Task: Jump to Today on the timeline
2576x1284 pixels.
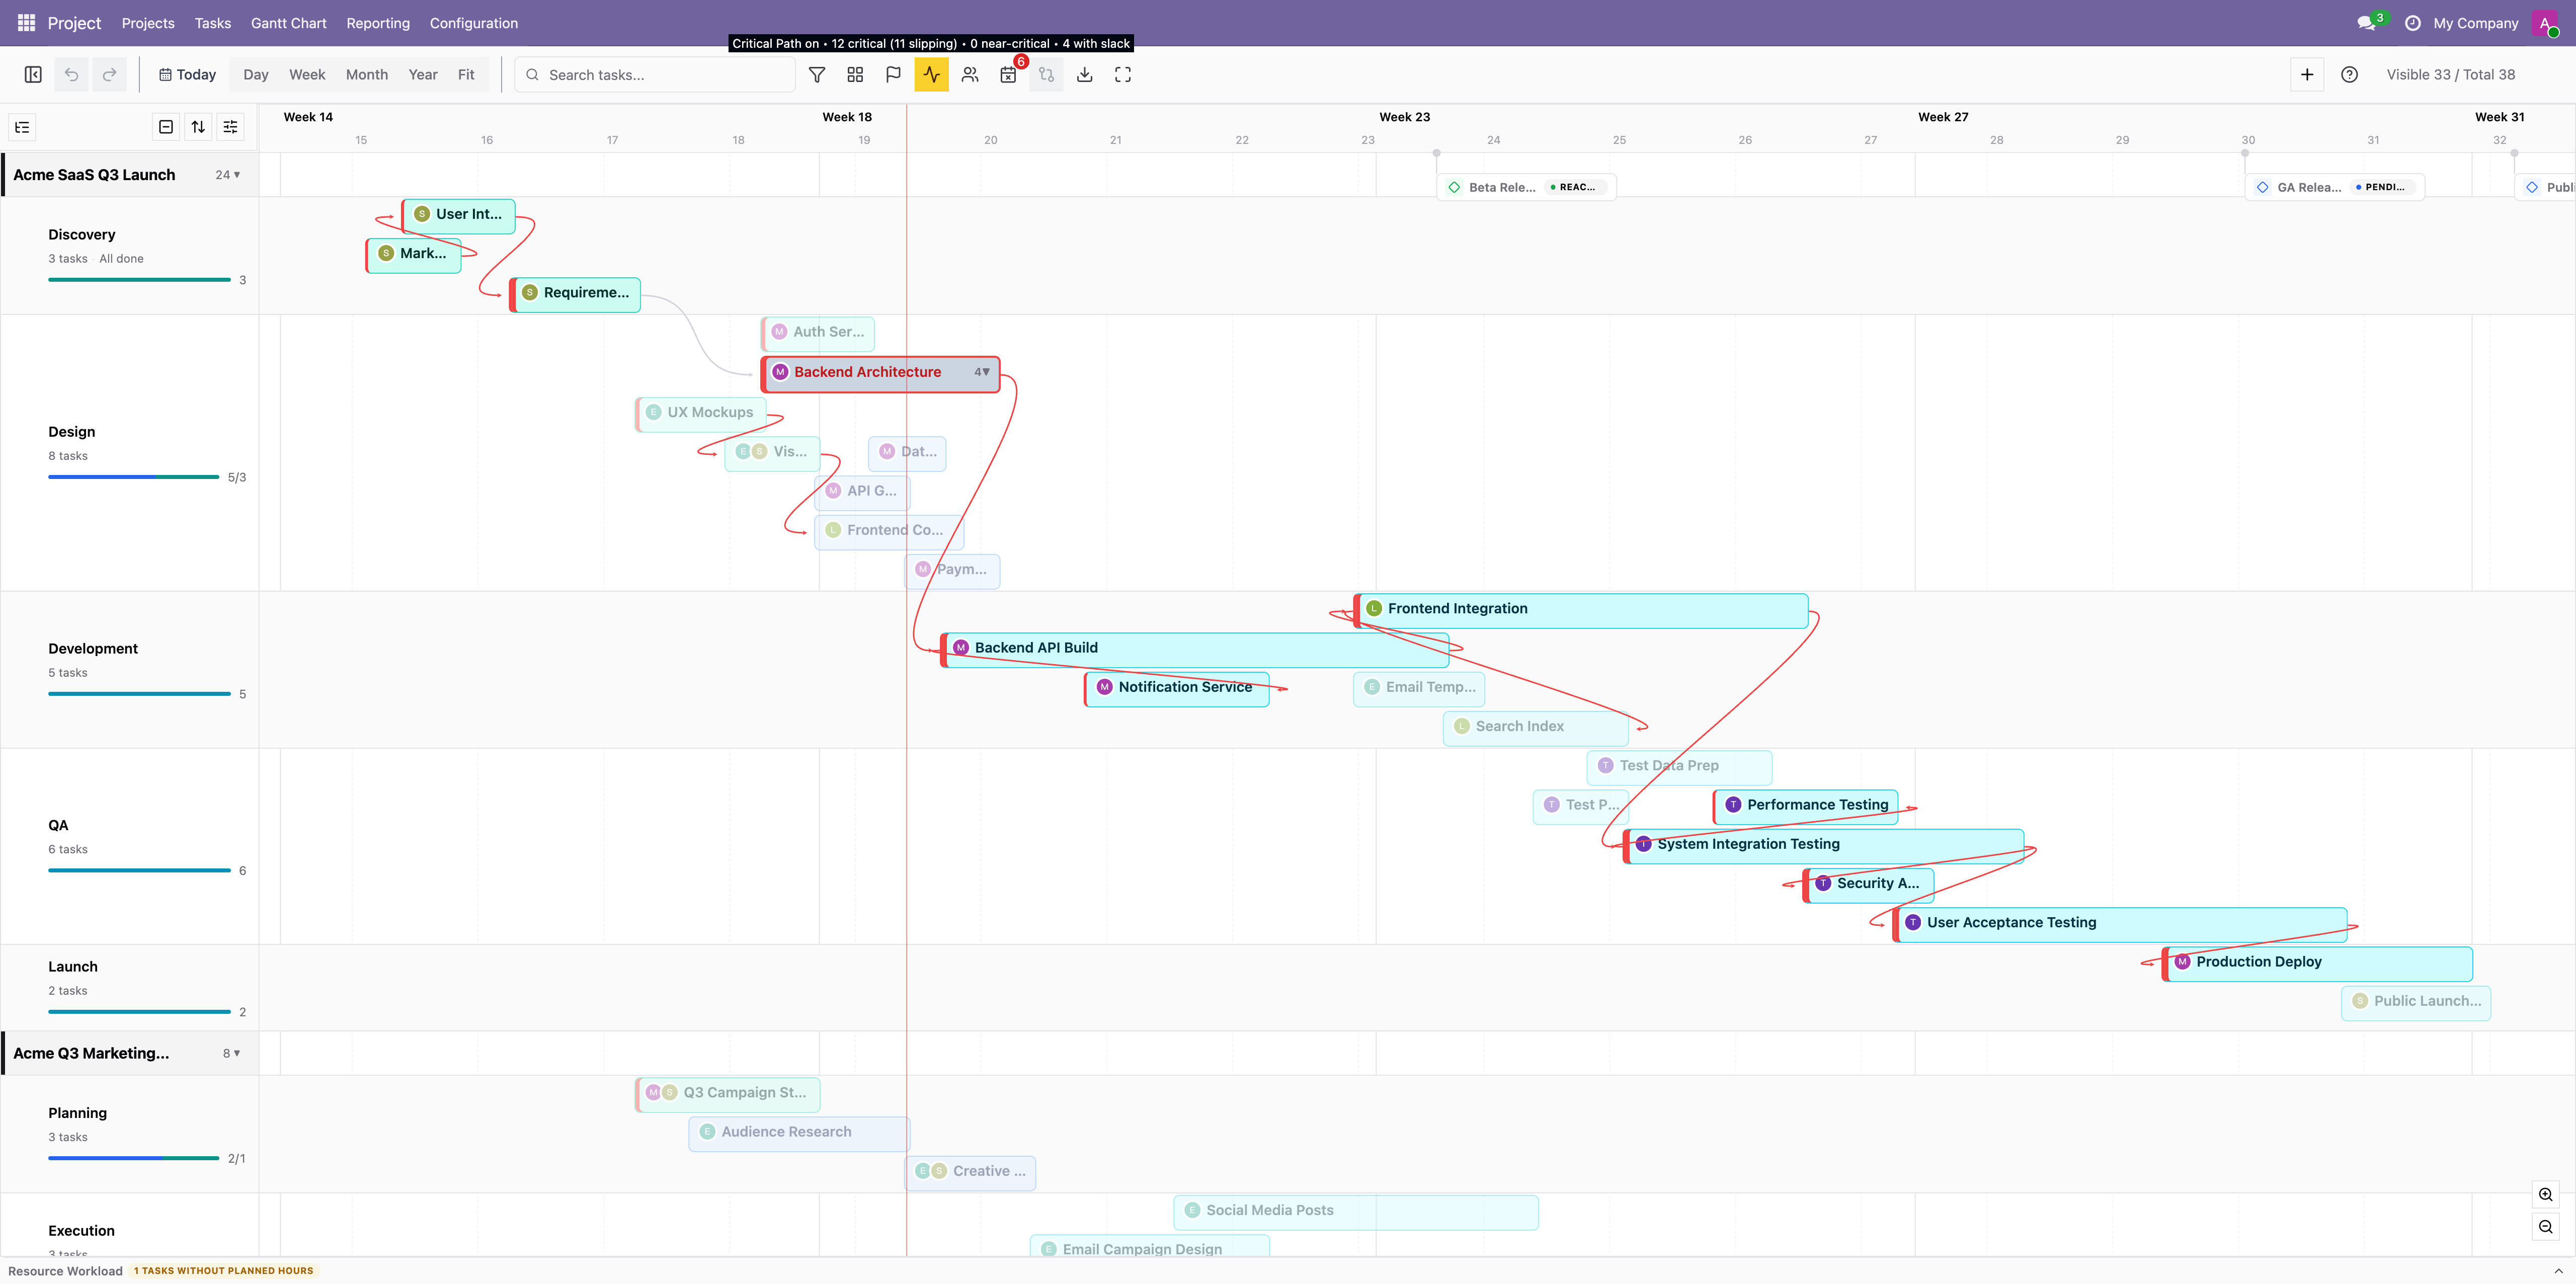Action: click(187, 75)
